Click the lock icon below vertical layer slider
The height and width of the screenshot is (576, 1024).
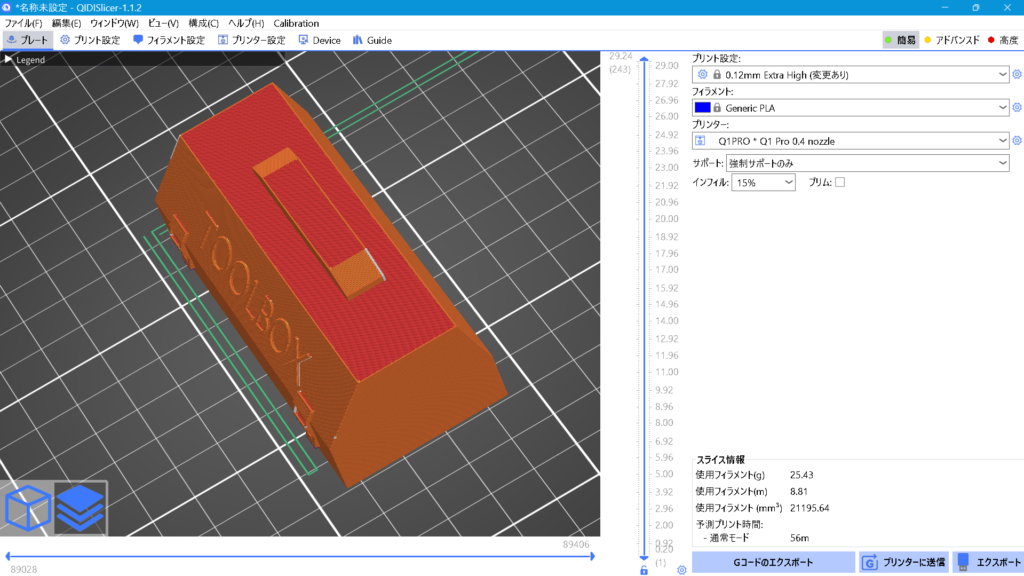(x=643, y=570)
